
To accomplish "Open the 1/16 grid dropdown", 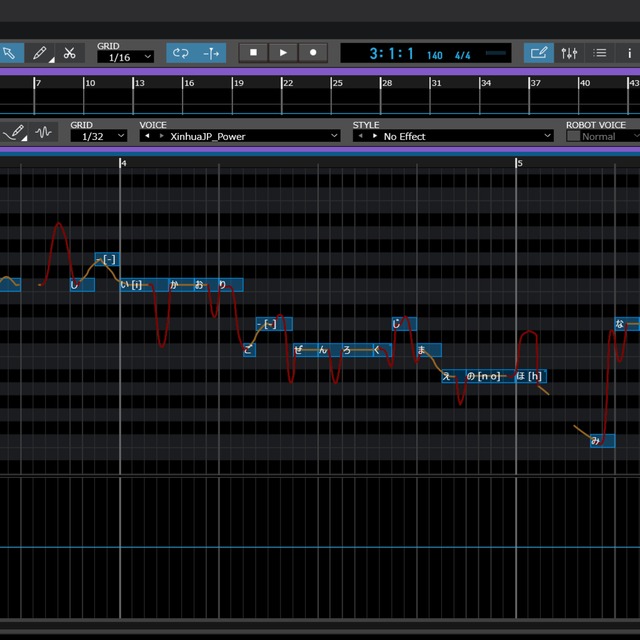I will (125, 57).
